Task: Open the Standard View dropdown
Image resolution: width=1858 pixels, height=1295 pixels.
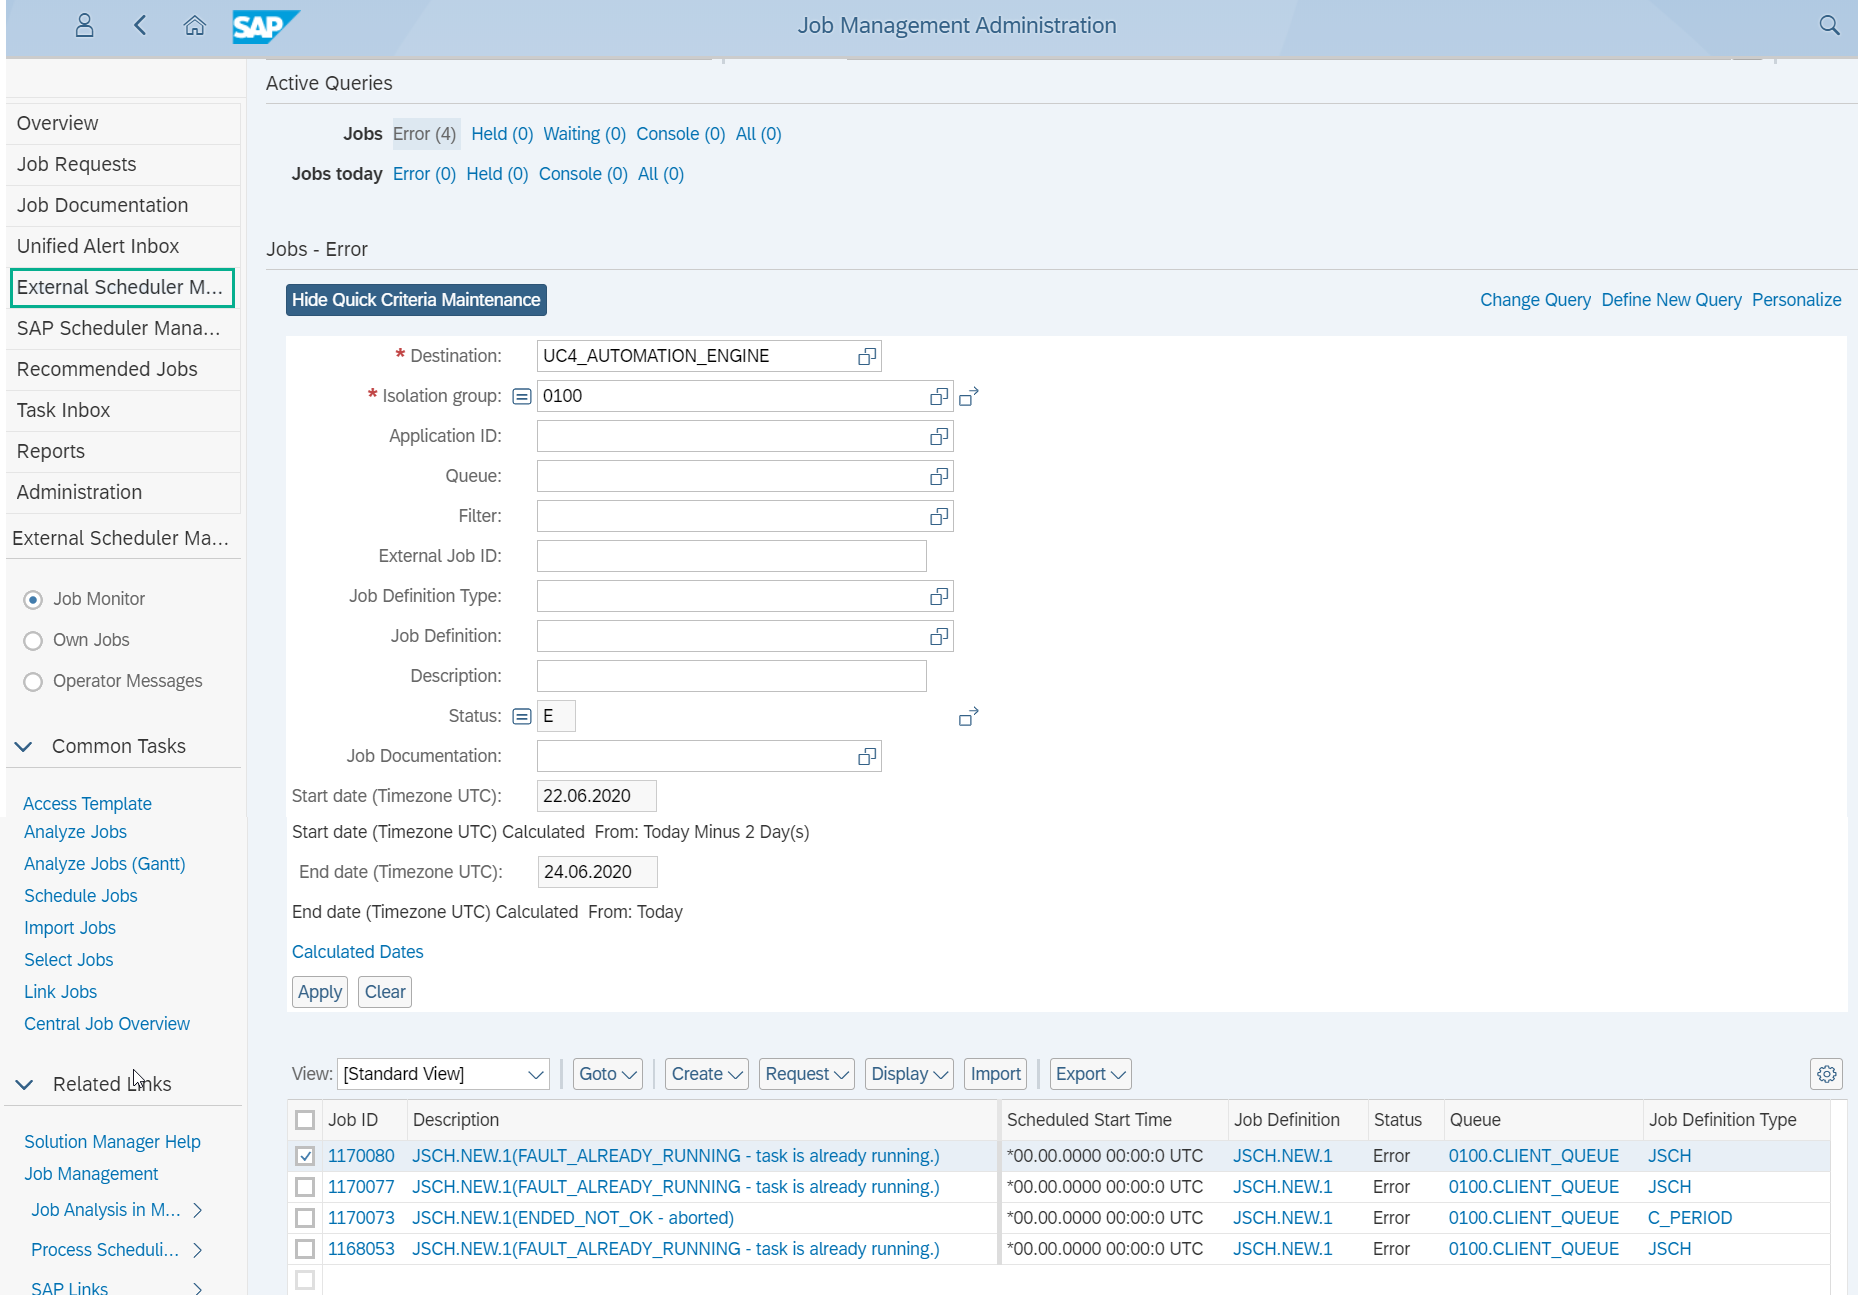Action: 443,1074
